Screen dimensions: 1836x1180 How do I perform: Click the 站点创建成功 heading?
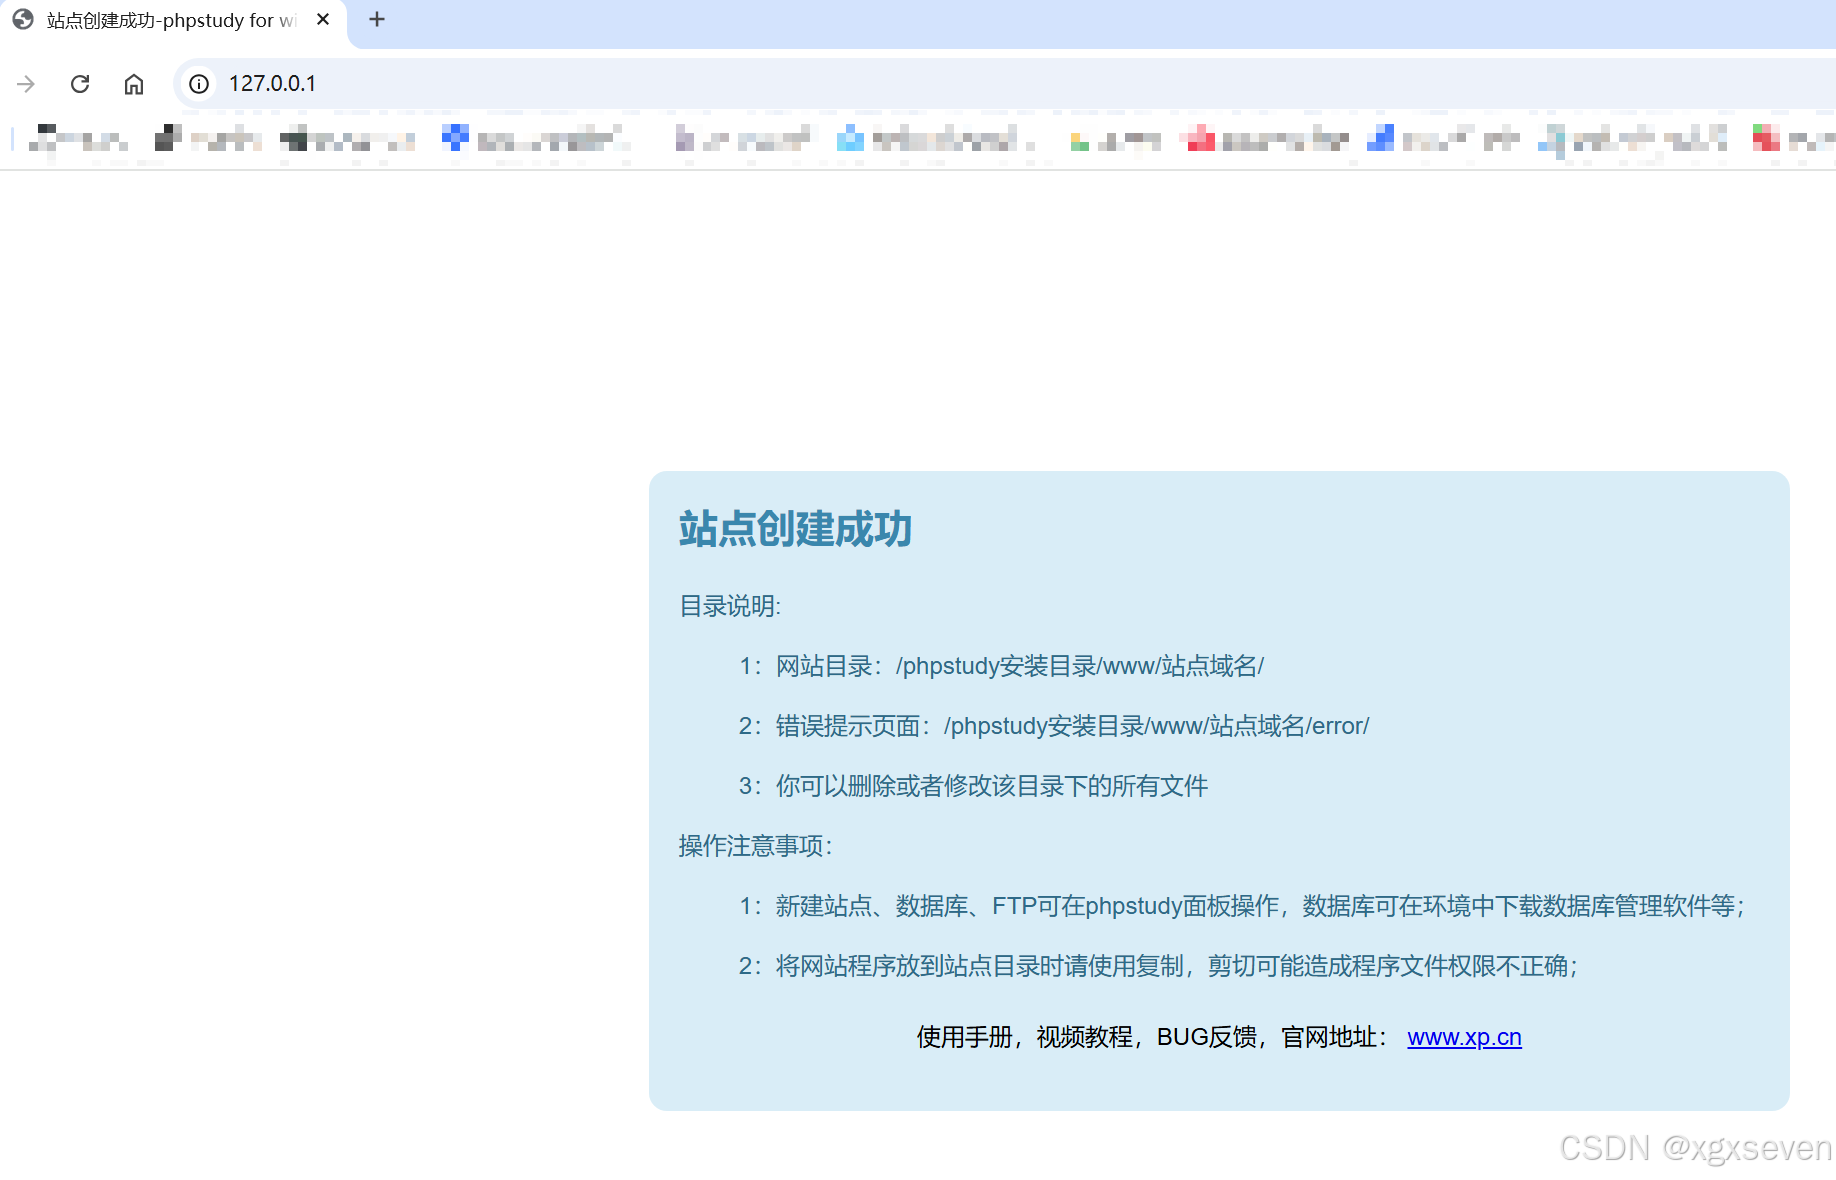(795, 528)
